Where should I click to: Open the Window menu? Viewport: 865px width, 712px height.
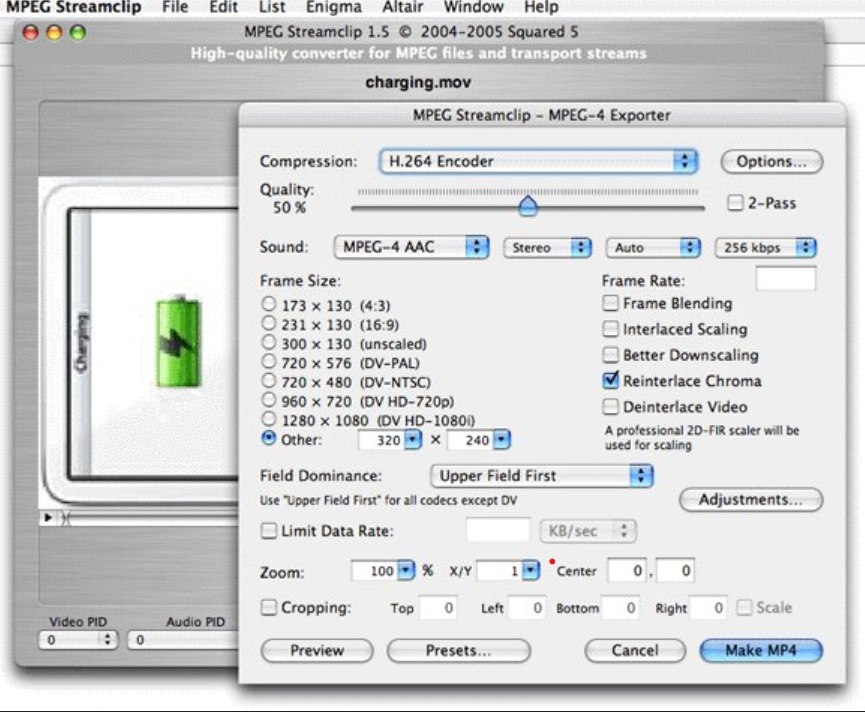point(473,7)
